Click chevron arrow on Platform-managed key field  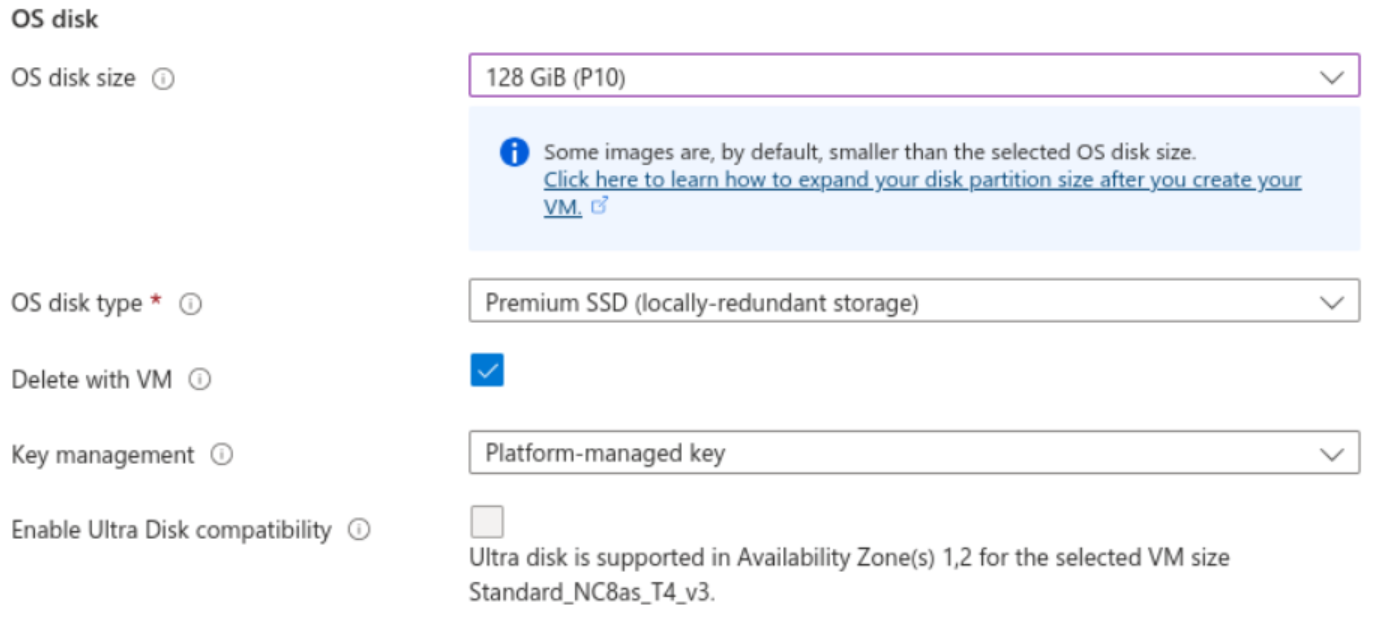click(x=1331, y=454)
